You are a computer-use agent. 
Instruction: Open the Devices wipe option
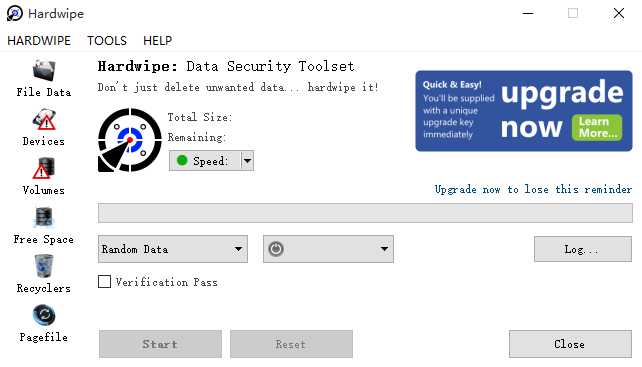coord(43,120)
